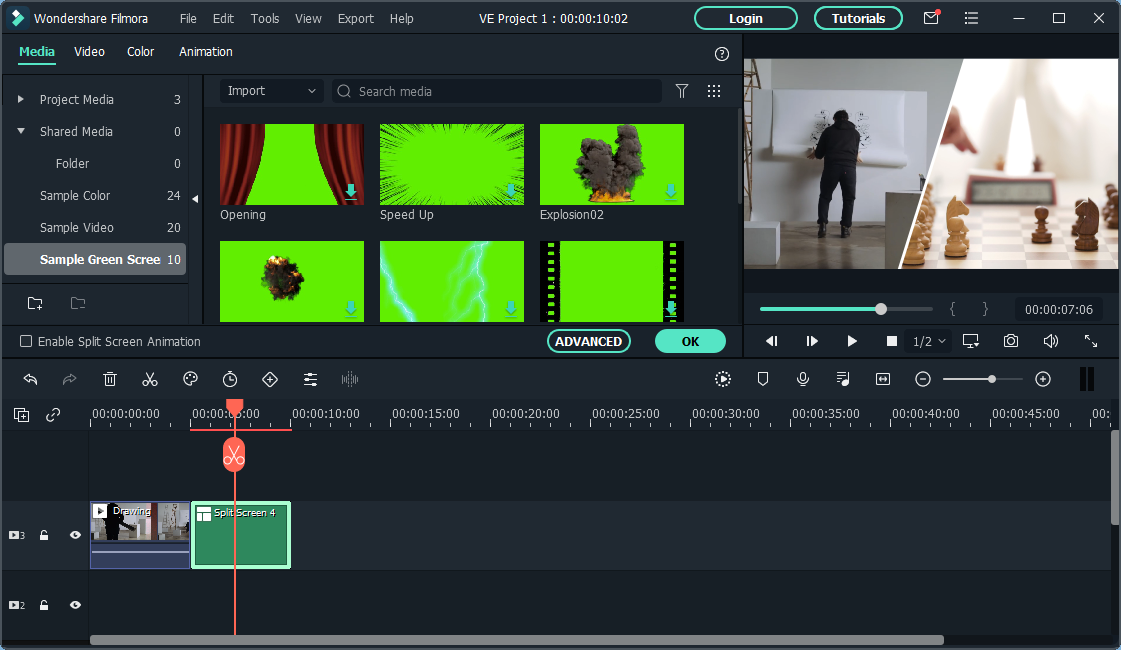The height and width of the screenshot is (650, 1121).
Task: Open the Tools menu
Action: 265,19
